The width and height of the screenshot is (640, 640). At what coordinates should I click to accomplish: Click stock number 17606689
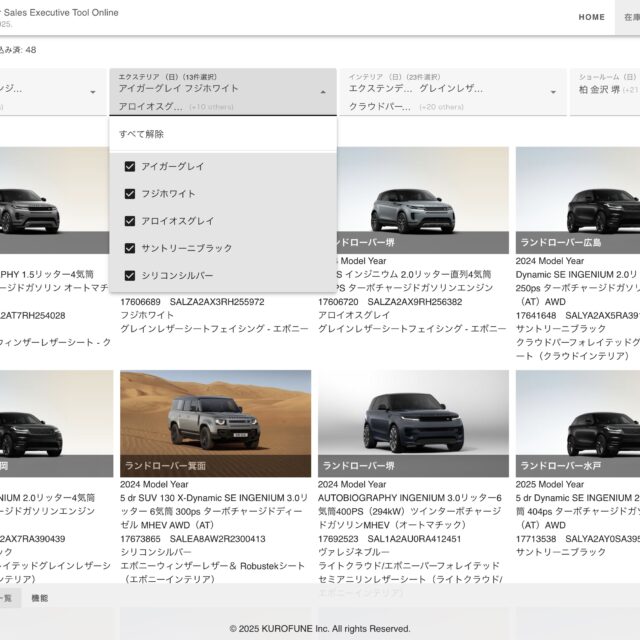[140, 302]
